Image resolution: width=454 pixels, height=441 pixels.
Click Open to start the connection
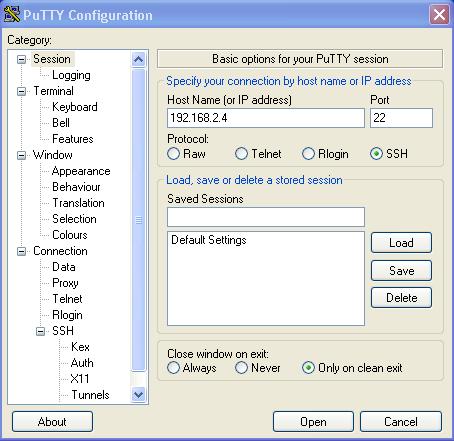click(313, 422)
